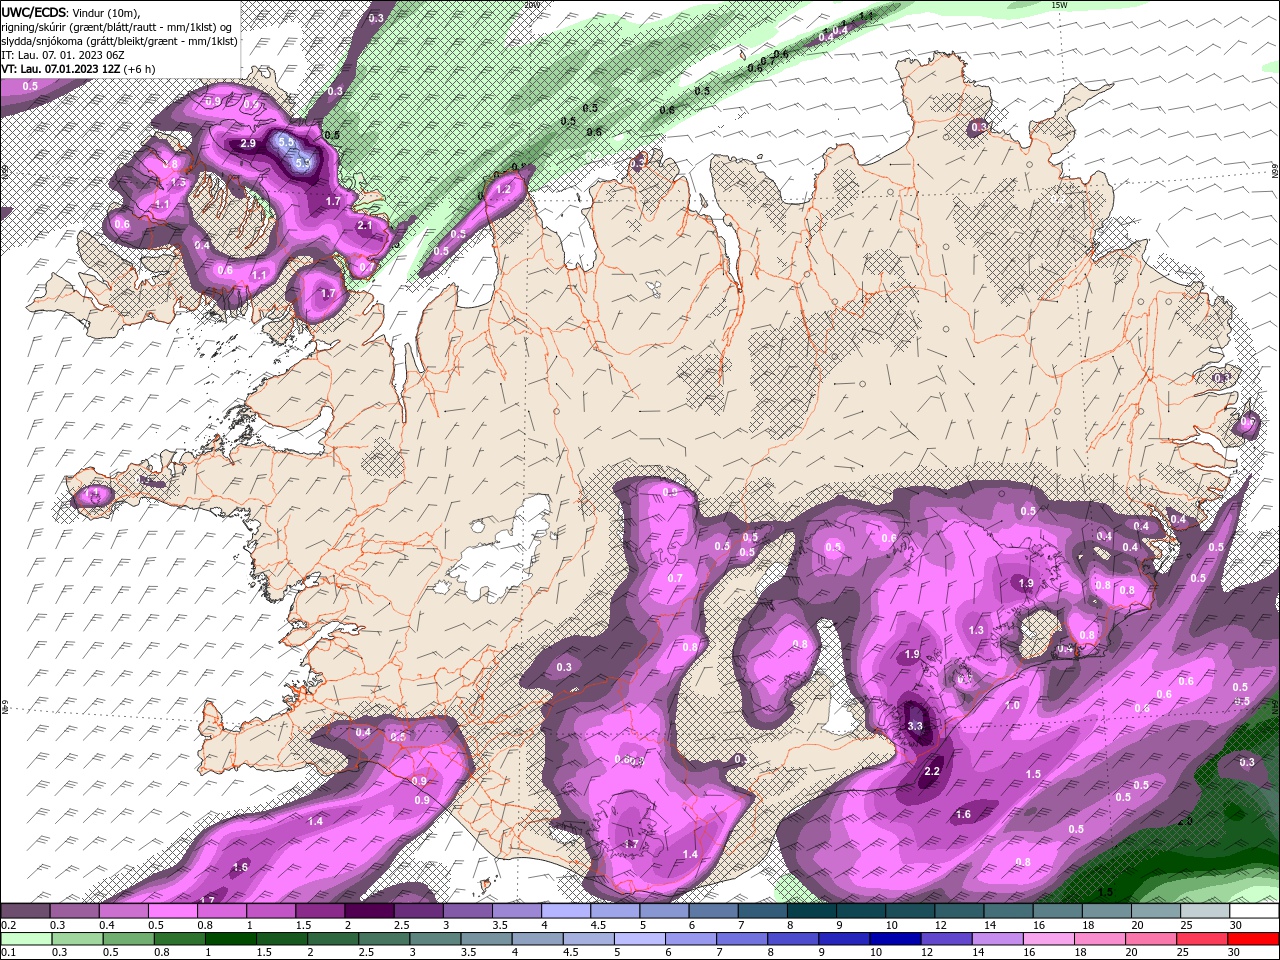Pick upper legend lavender swatch between 4 and 4.5

(566, 910)
